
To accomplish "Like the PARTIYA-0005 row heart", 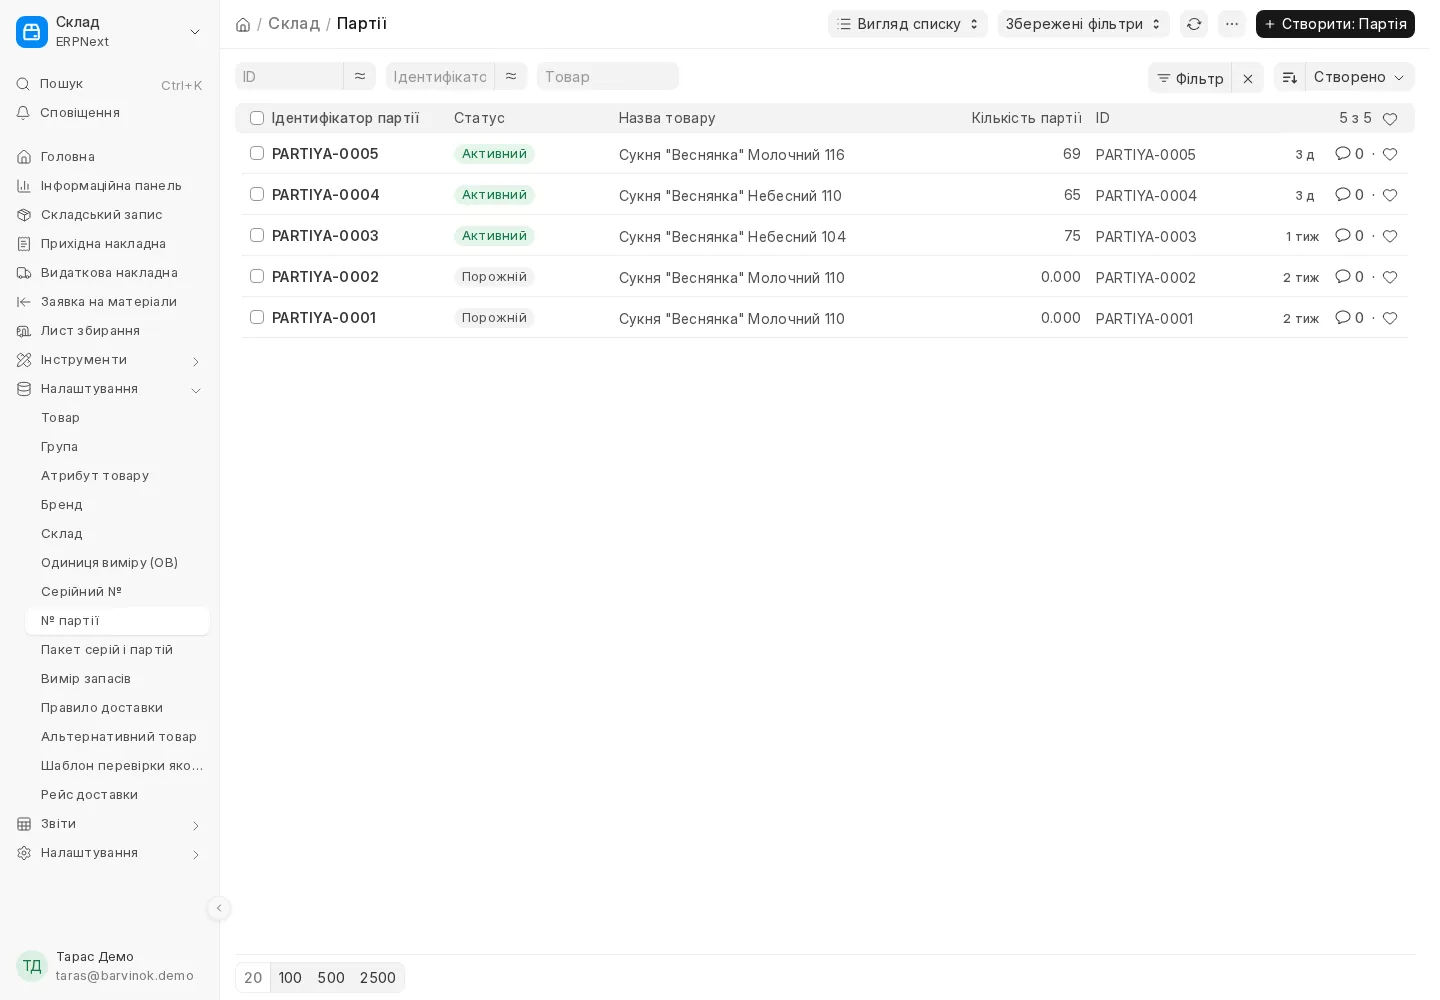I will [1390, 154].
